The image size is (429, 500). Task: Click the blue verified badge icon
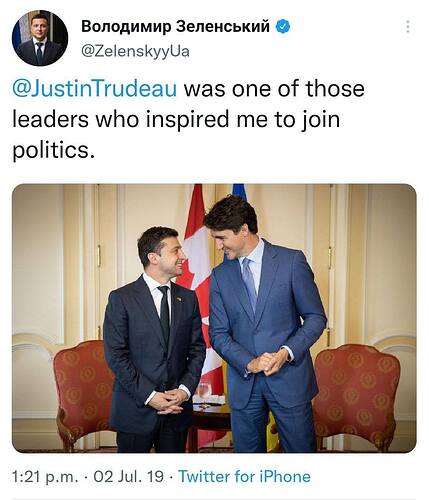click(282, 26)
